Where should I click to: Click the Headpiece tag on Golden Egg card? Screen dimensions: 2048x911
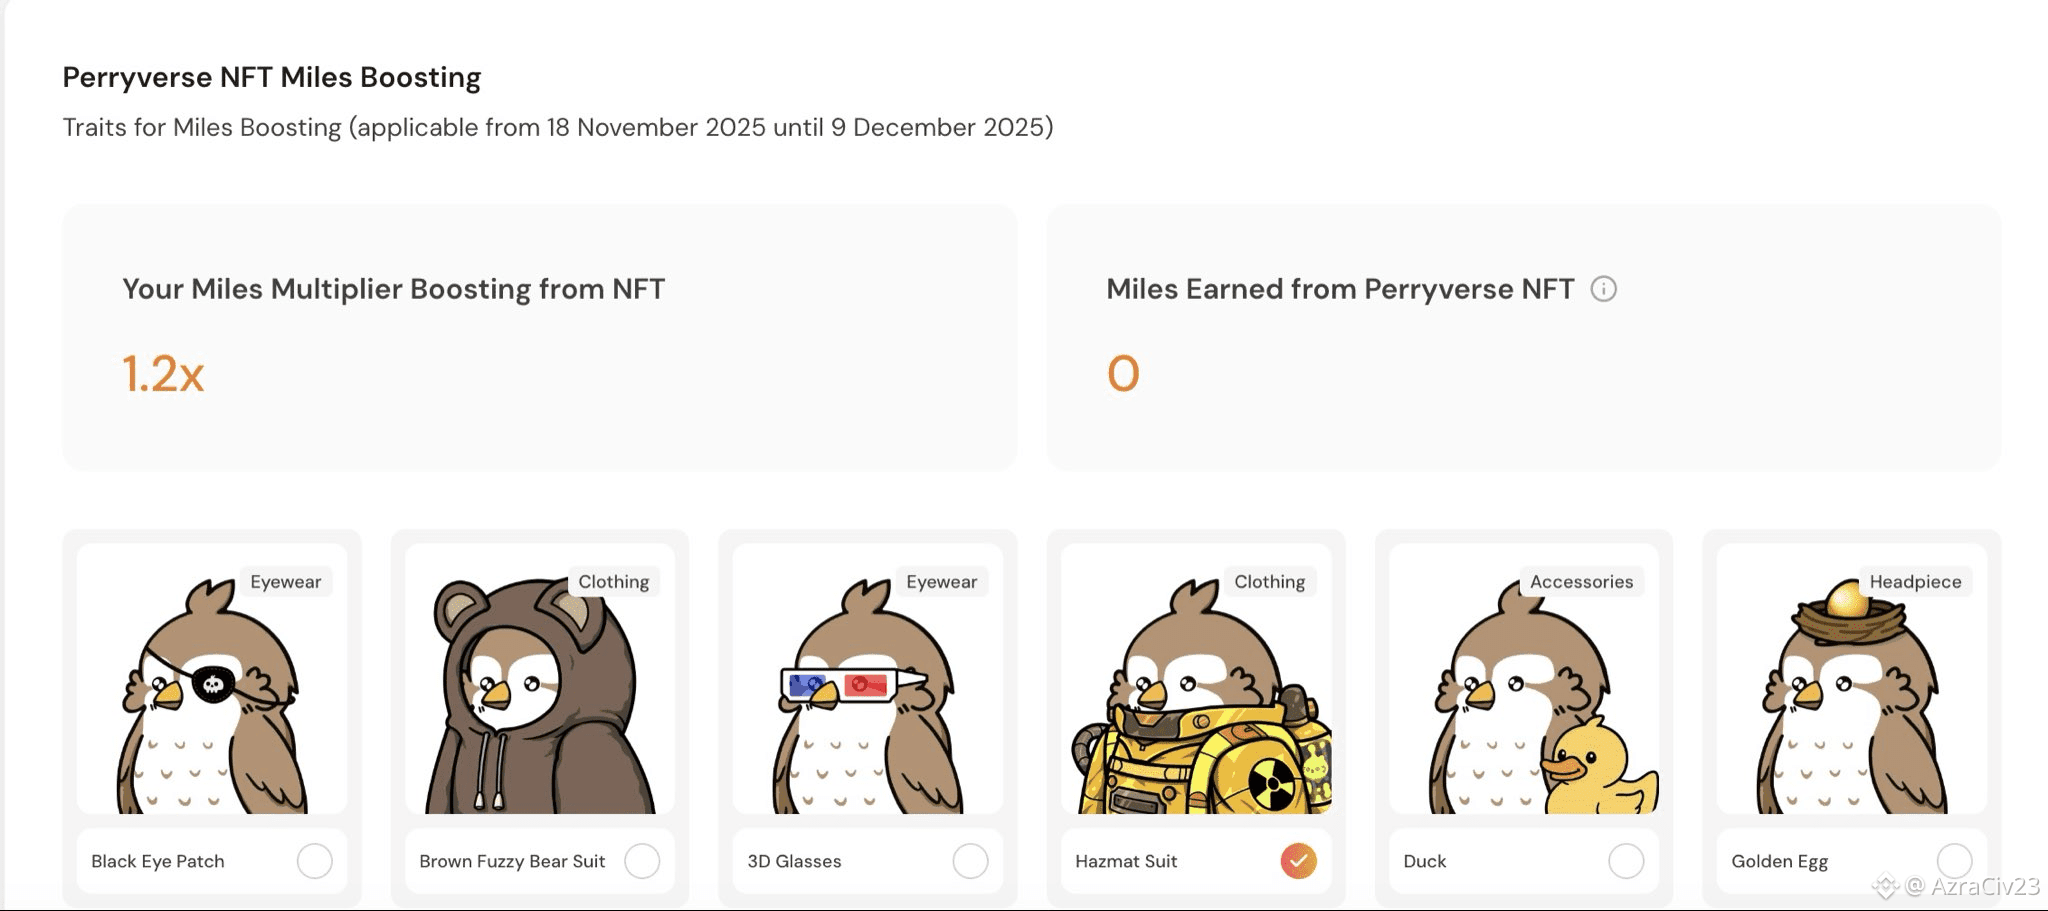pos(1915,582)
